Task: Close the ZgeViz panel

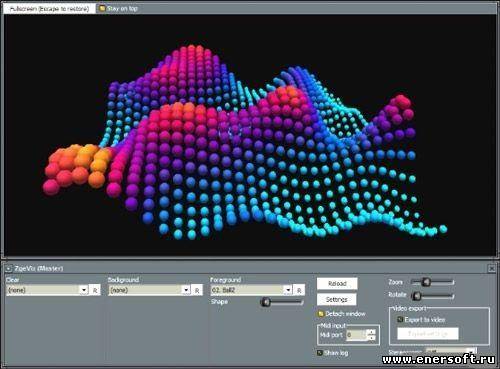Action: coord(492,268)
